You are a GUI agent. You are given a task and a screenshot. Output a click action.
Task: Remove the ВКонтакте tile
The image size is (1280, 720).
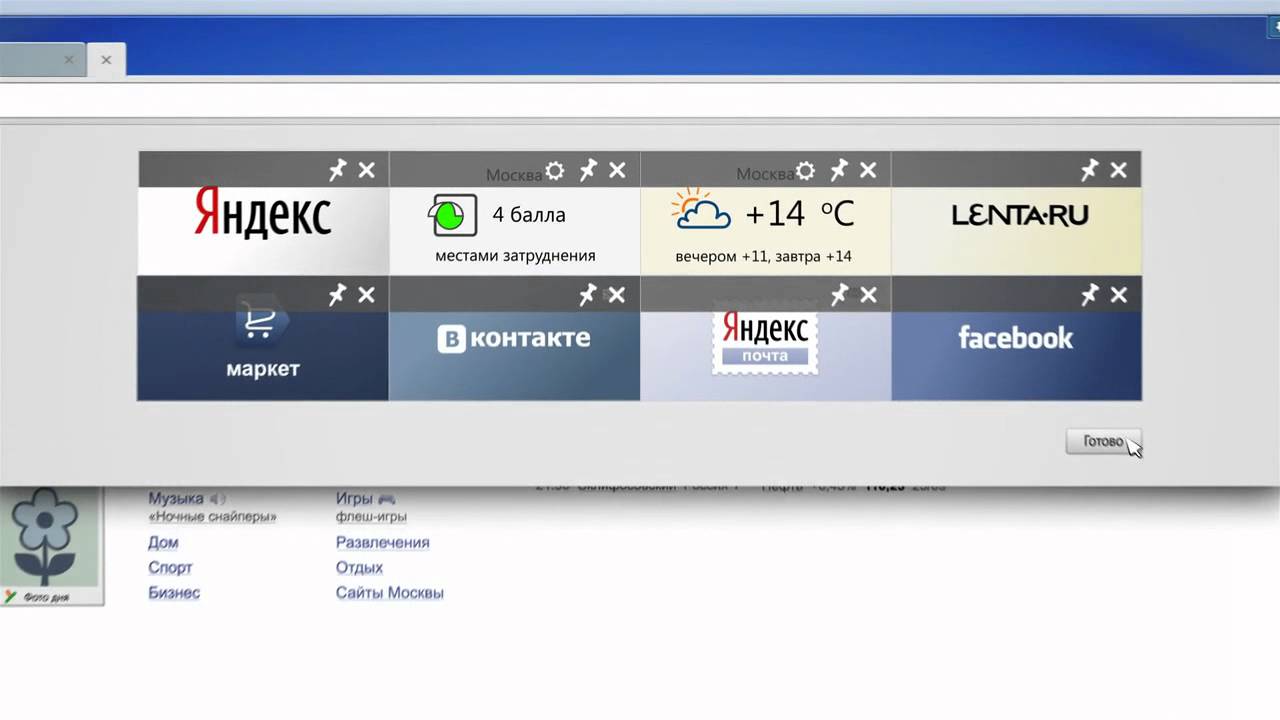point(618,295)
